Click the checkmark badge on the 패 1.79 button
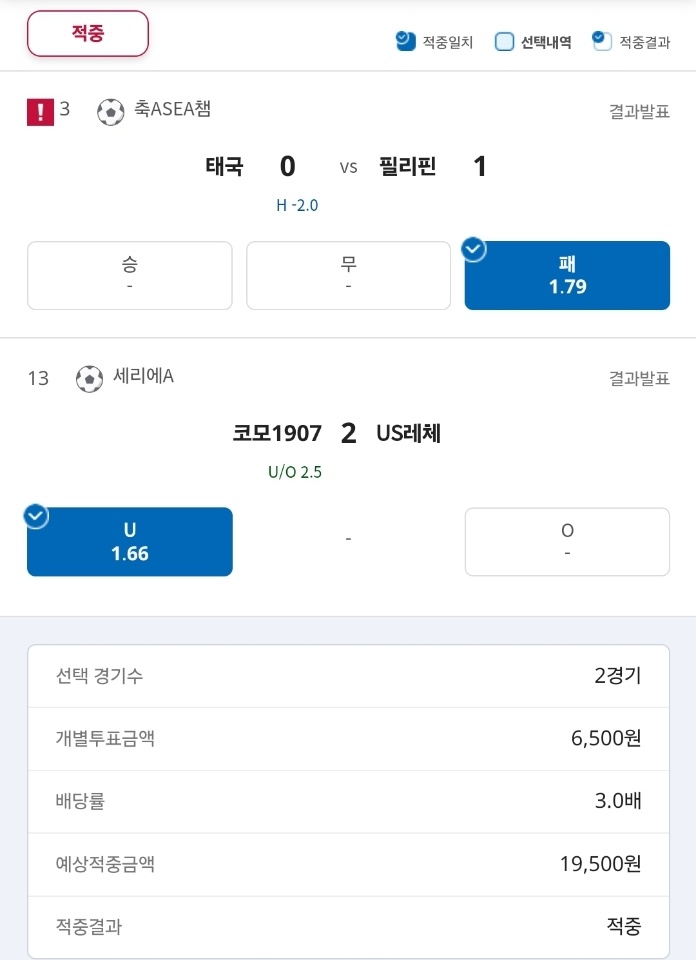Viewport: 696px width, 960px height. click(474, 249)
